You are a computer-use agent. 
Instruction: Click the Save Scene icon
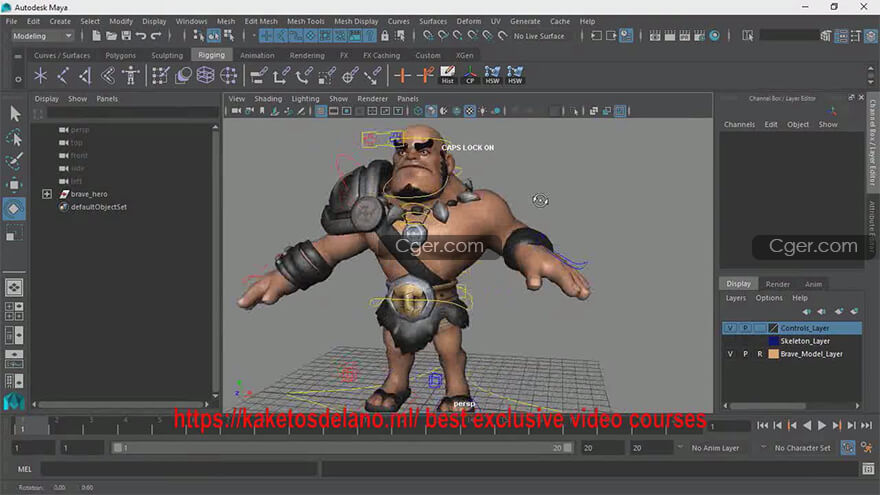(x=126, y=36)
